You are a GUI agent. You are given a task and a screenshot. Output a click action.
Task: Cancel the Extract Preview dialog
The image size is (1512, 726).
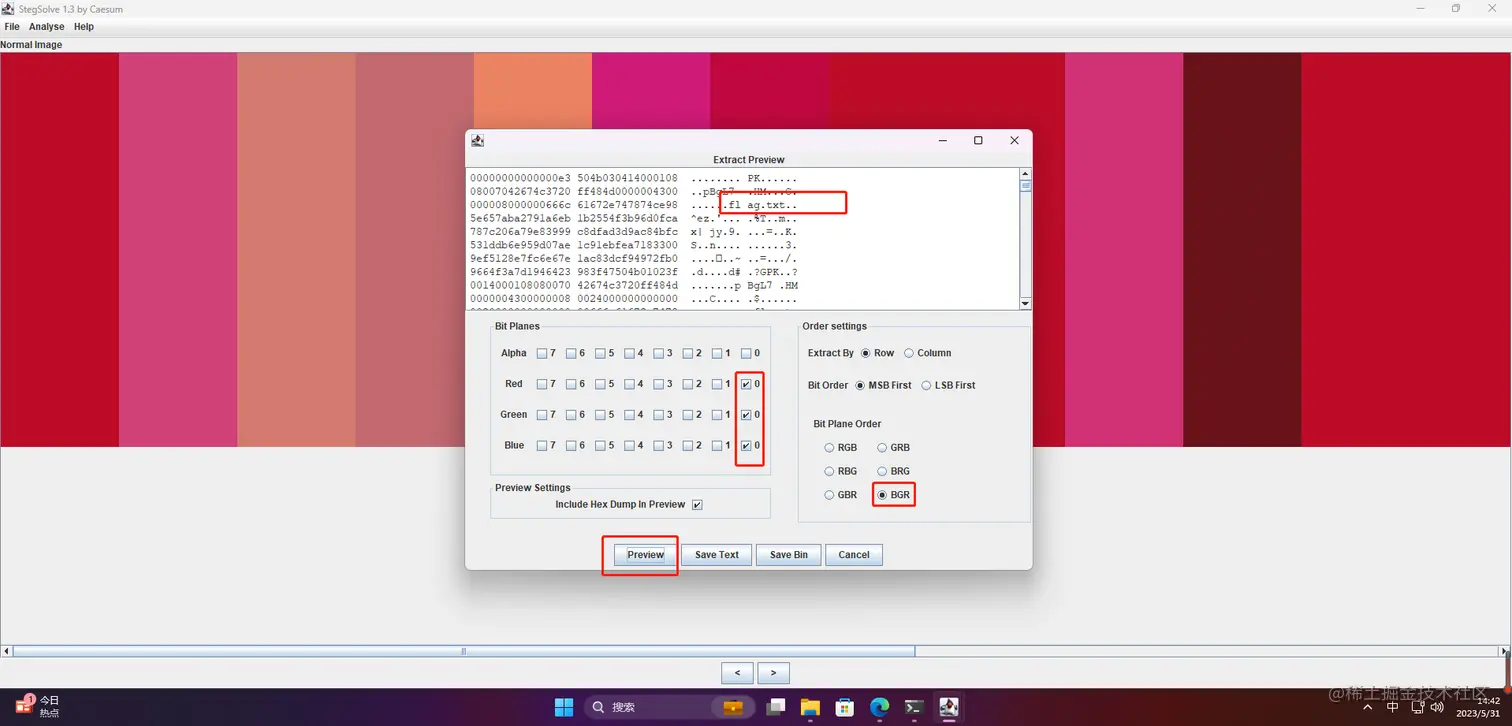point(854,555)
